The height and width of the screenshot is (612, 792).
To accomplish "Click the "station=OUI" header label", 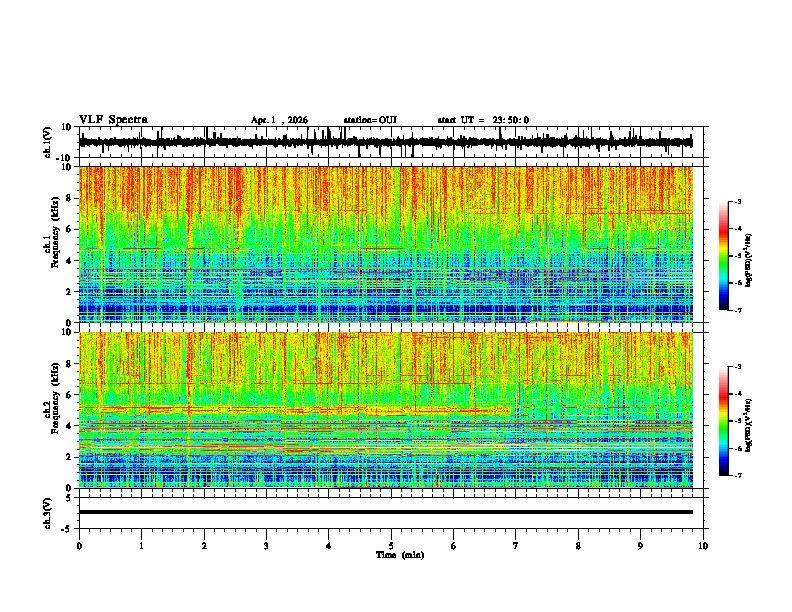I will point(370,120).
